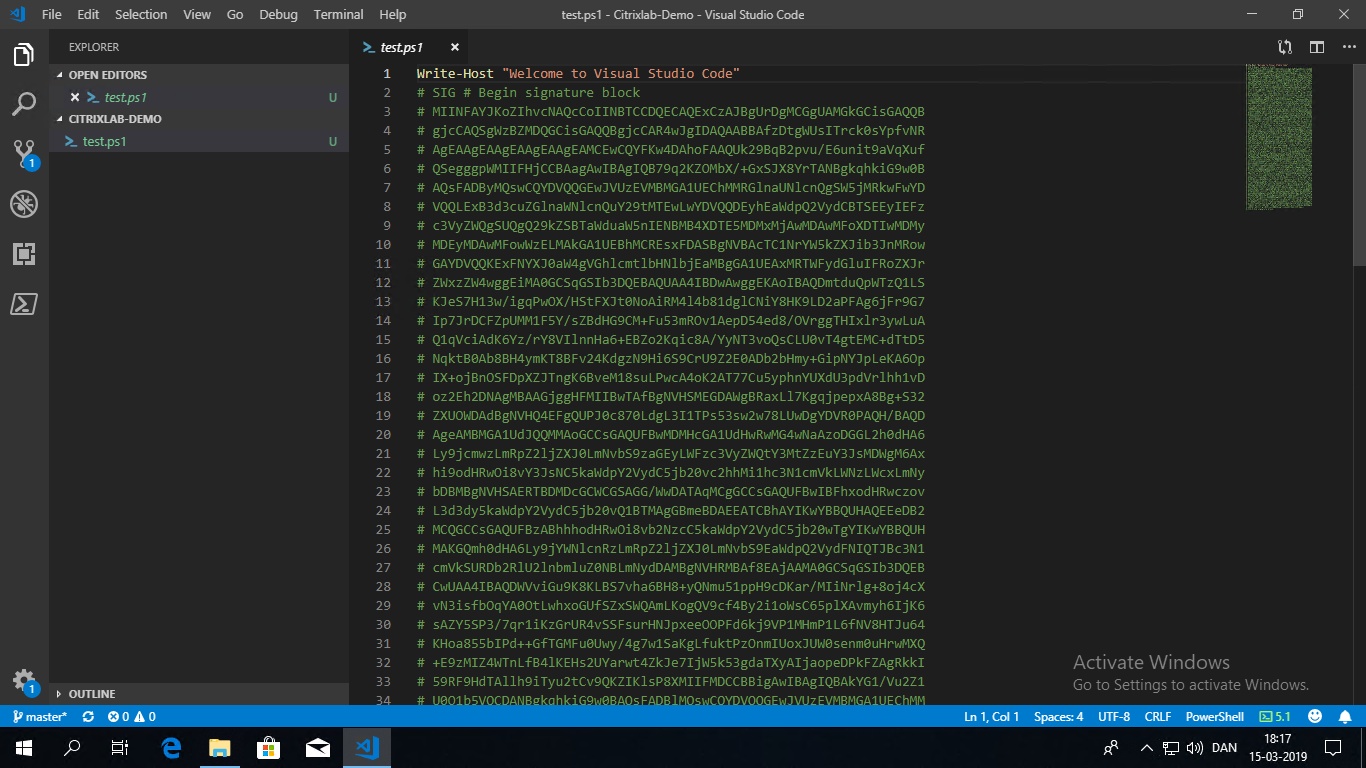Open the Windows Start menu
Screen dimensions: 1366x768
24,747
